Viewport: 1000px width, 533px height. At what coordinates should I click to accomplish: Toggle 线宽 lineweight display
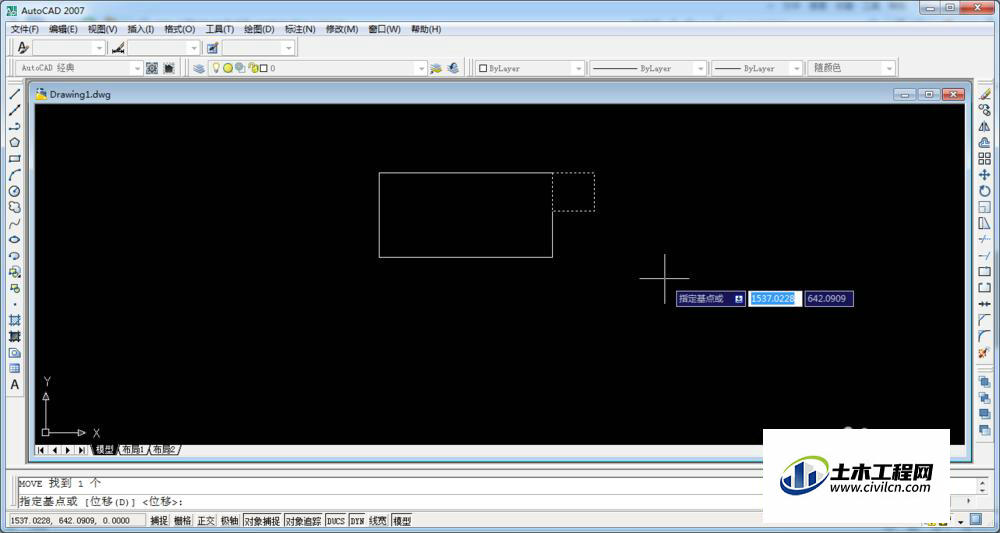click(x=378, y=521)
